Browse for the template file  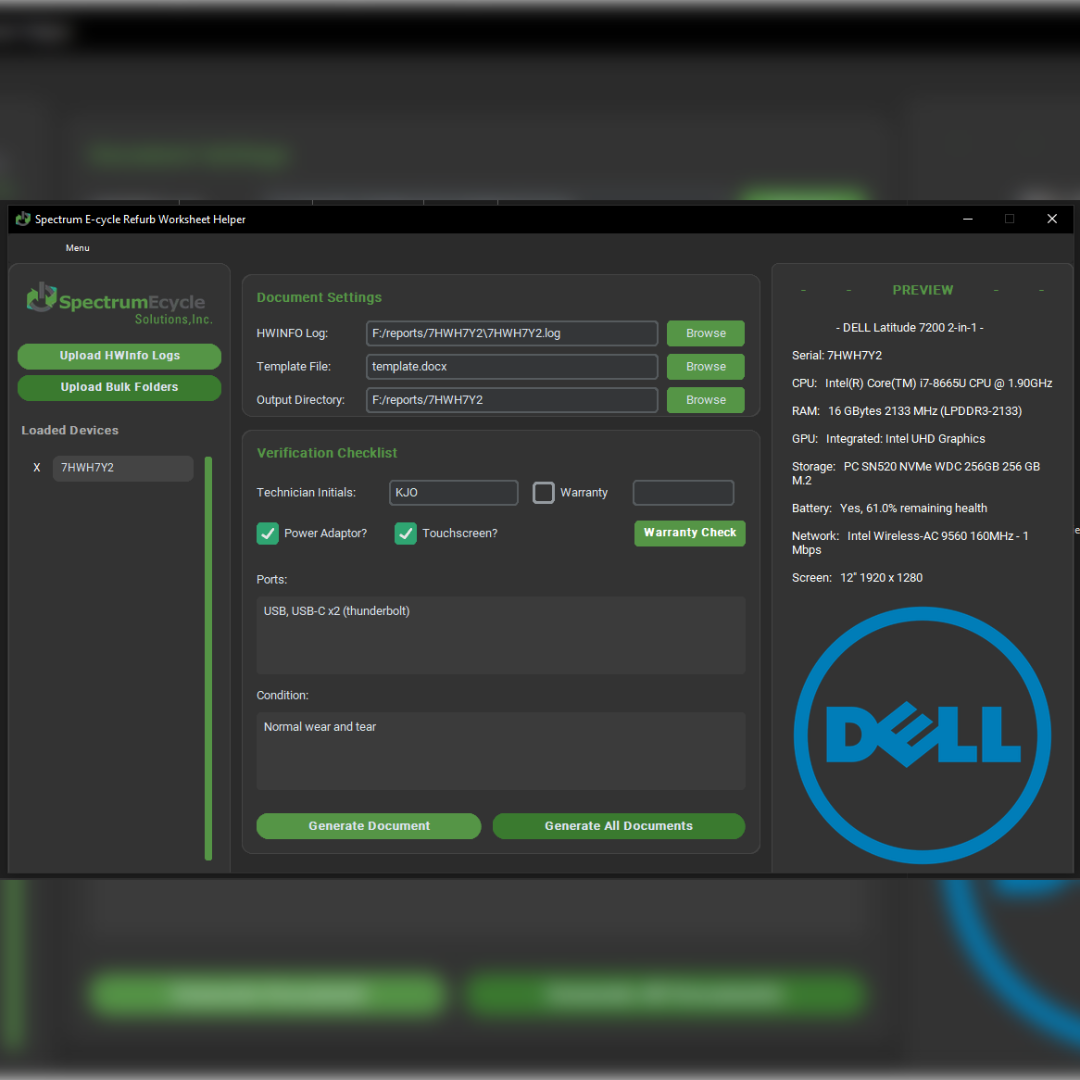[705, 367]
